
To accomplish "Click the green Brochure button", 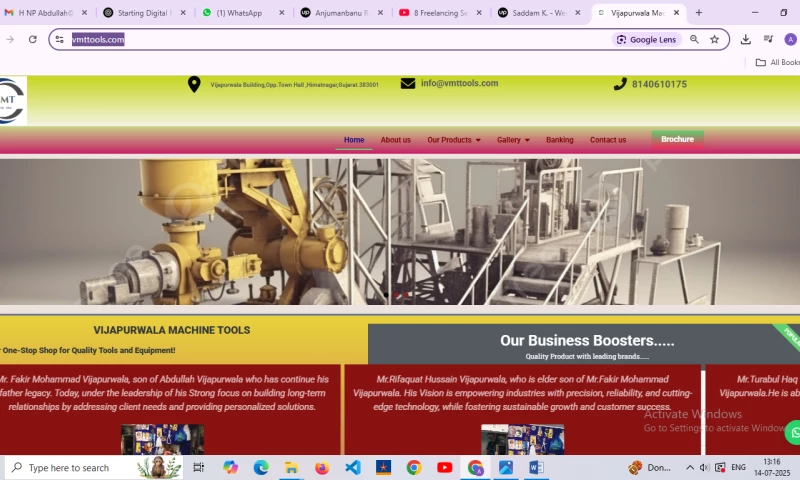I will pyautogui.click(x=678, y=139).
